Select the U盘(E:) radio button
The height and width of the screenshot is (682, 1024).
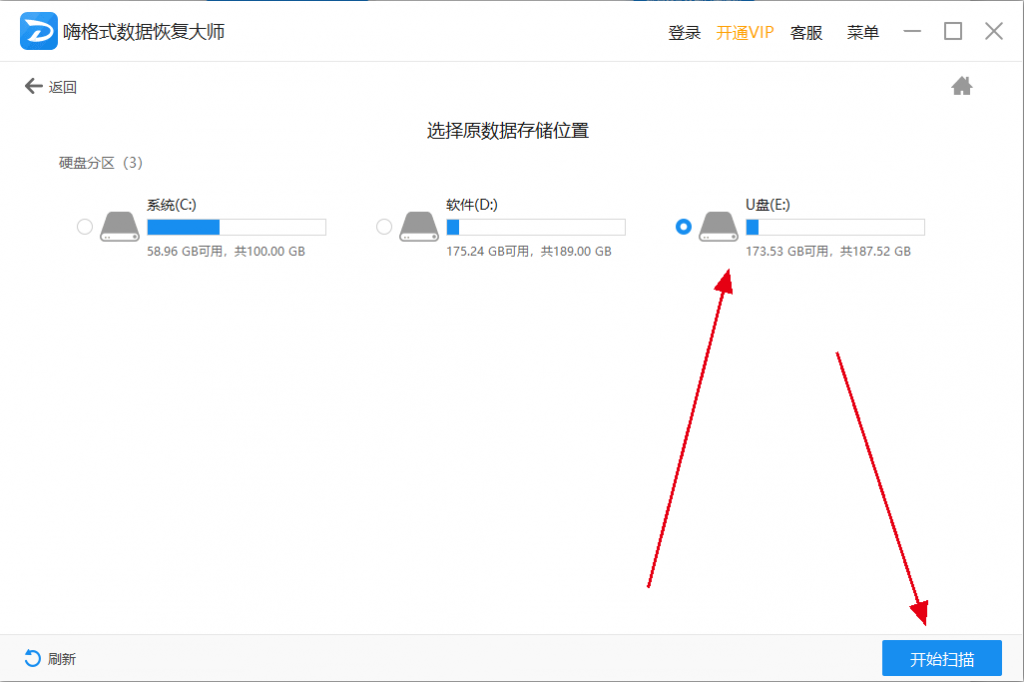[683, 227]
